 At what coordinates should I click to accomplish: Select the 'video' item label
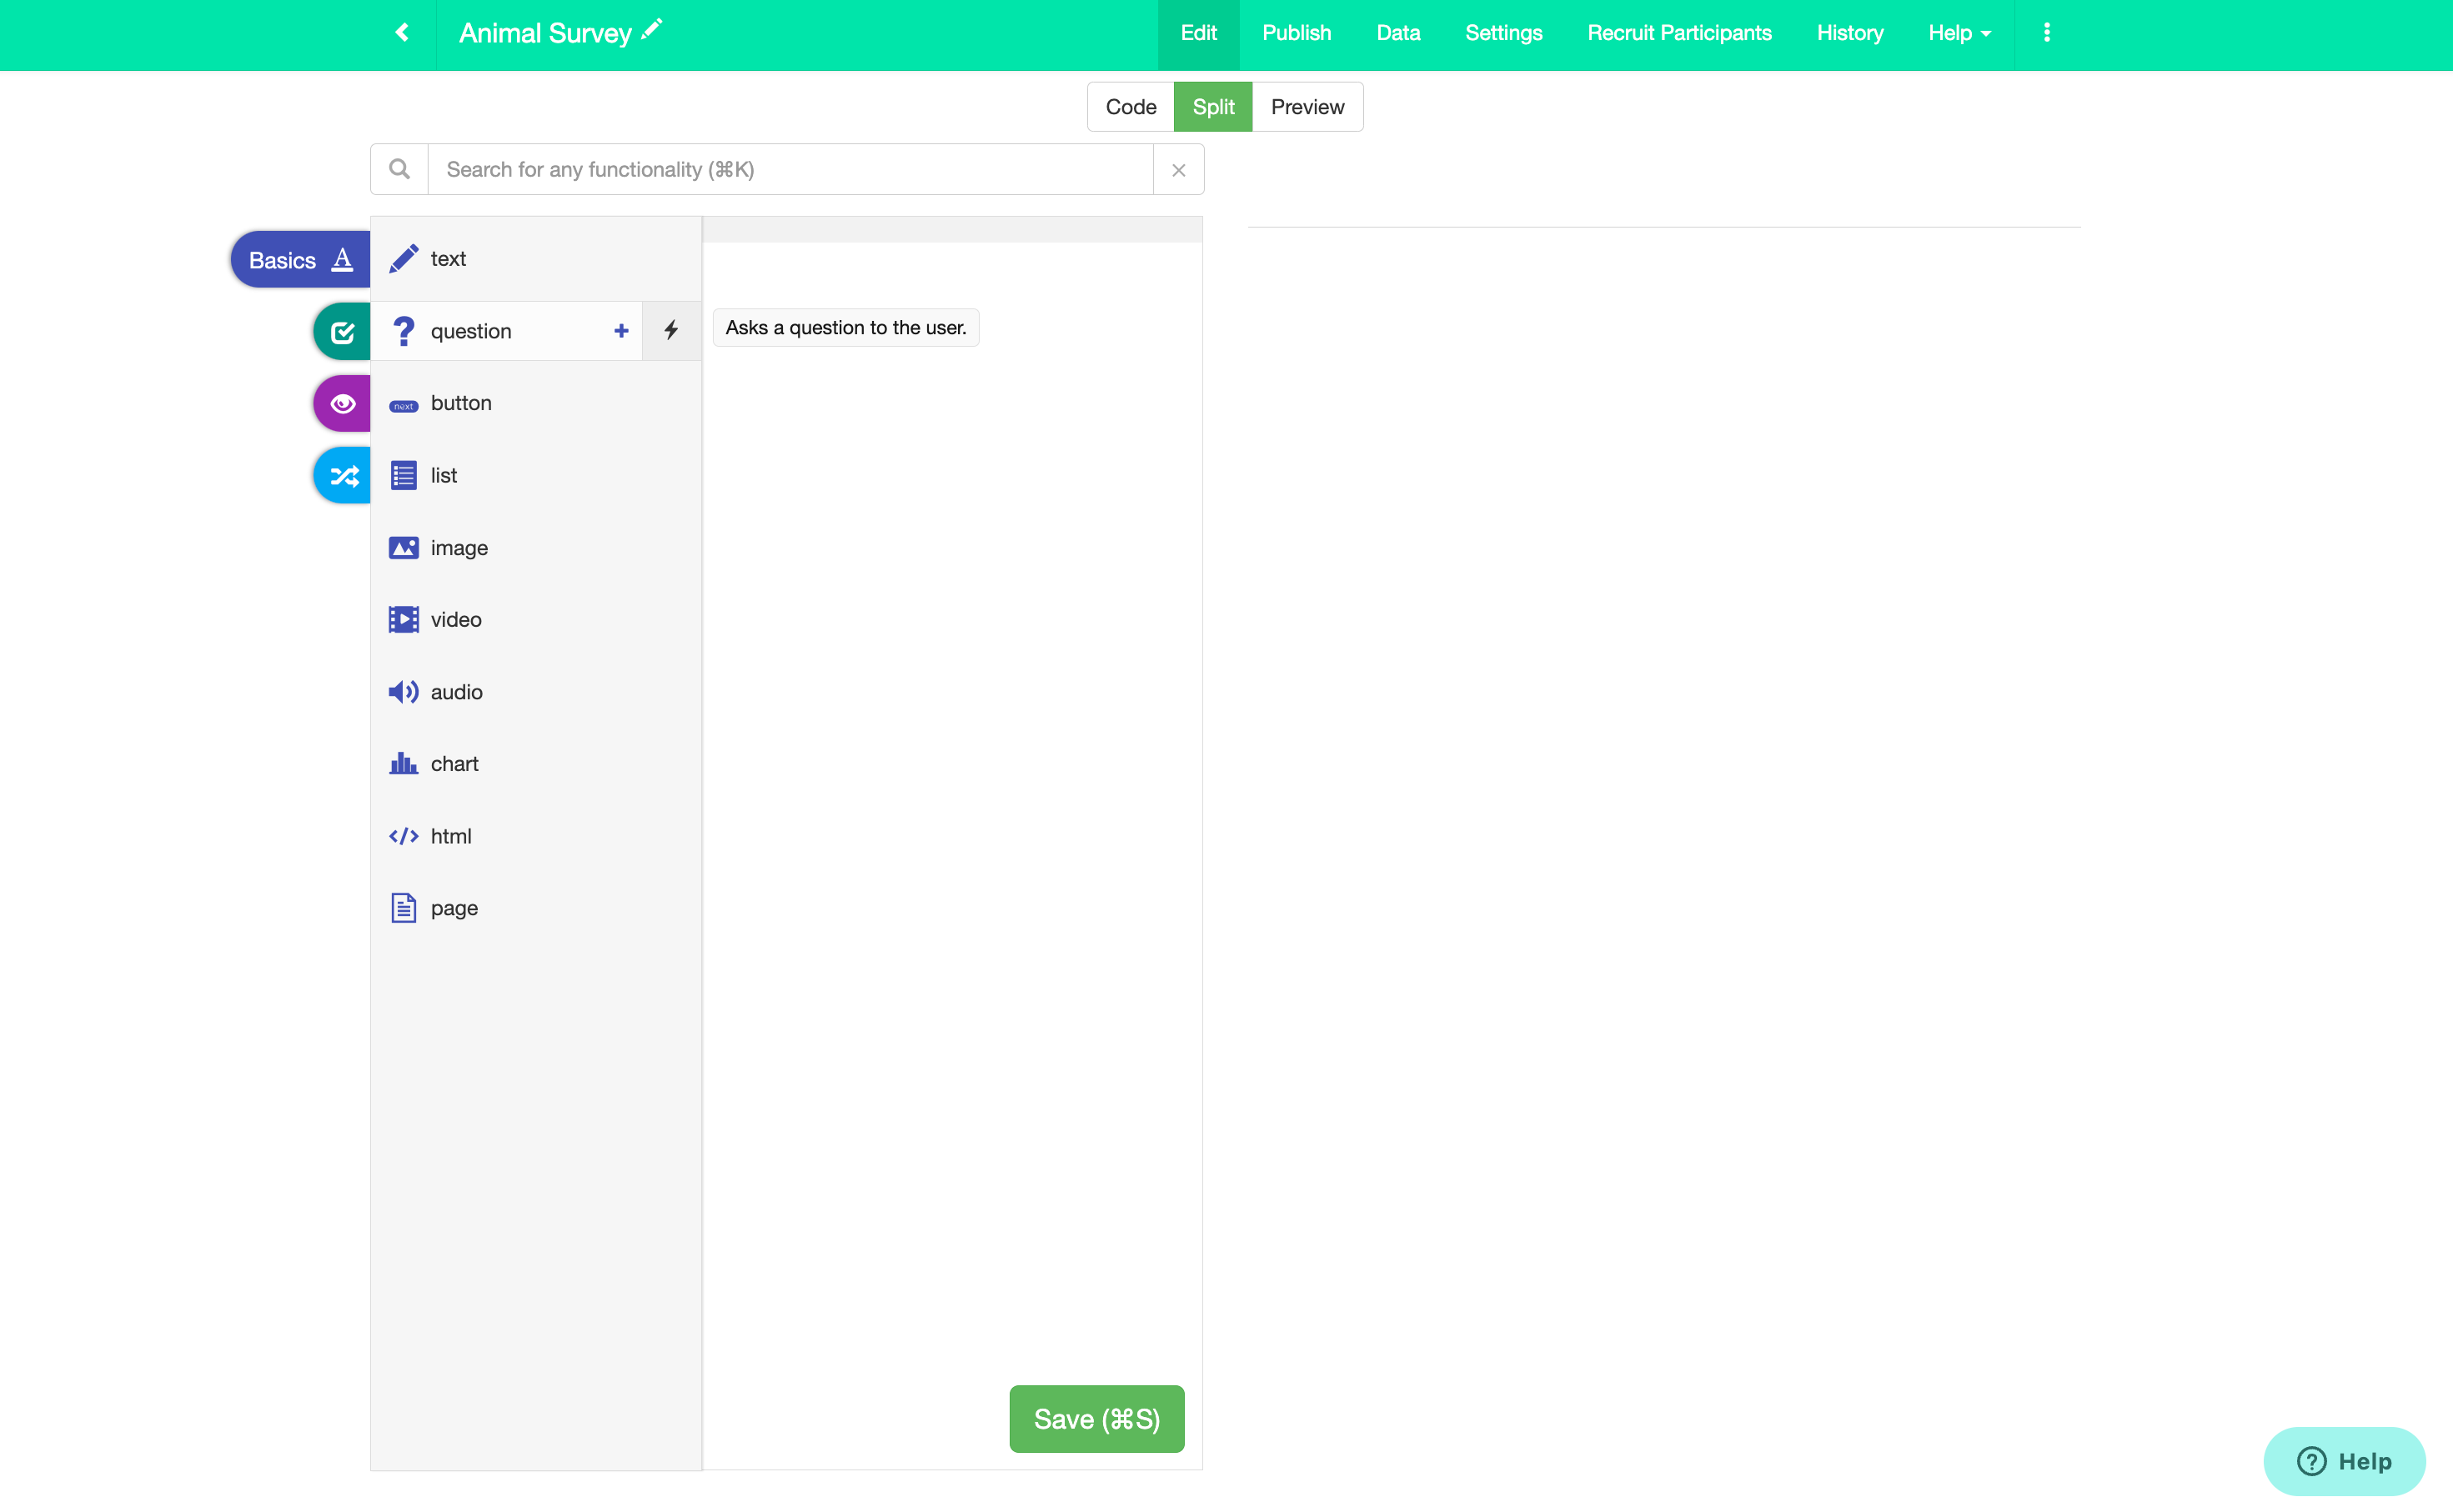click(x=456, y=620)
